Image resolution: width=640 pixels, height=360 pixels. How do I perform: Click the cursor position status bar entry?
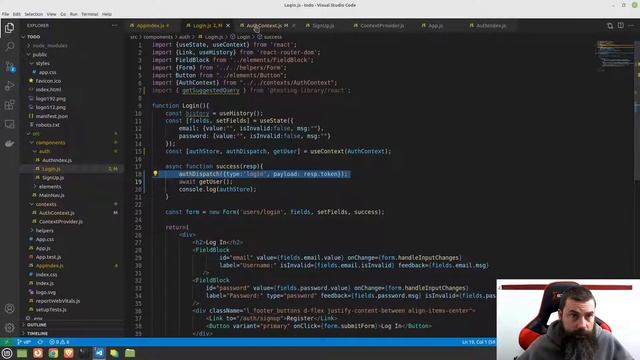click(x=478, y=342)
